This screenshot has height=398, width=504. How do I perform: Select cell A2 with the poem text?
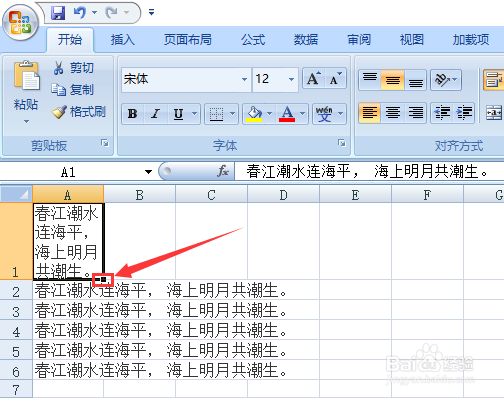pos(68,290)
